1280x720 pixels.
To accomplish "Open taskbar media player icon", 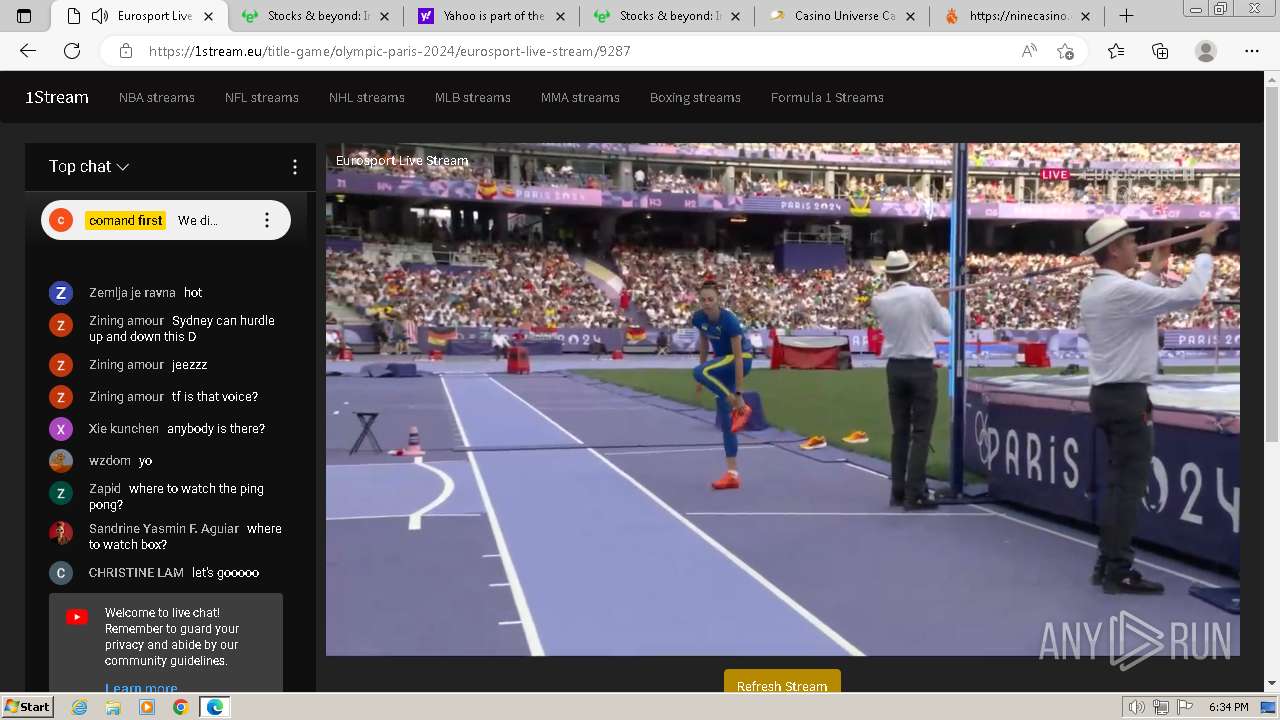I will tap(147, 707).
